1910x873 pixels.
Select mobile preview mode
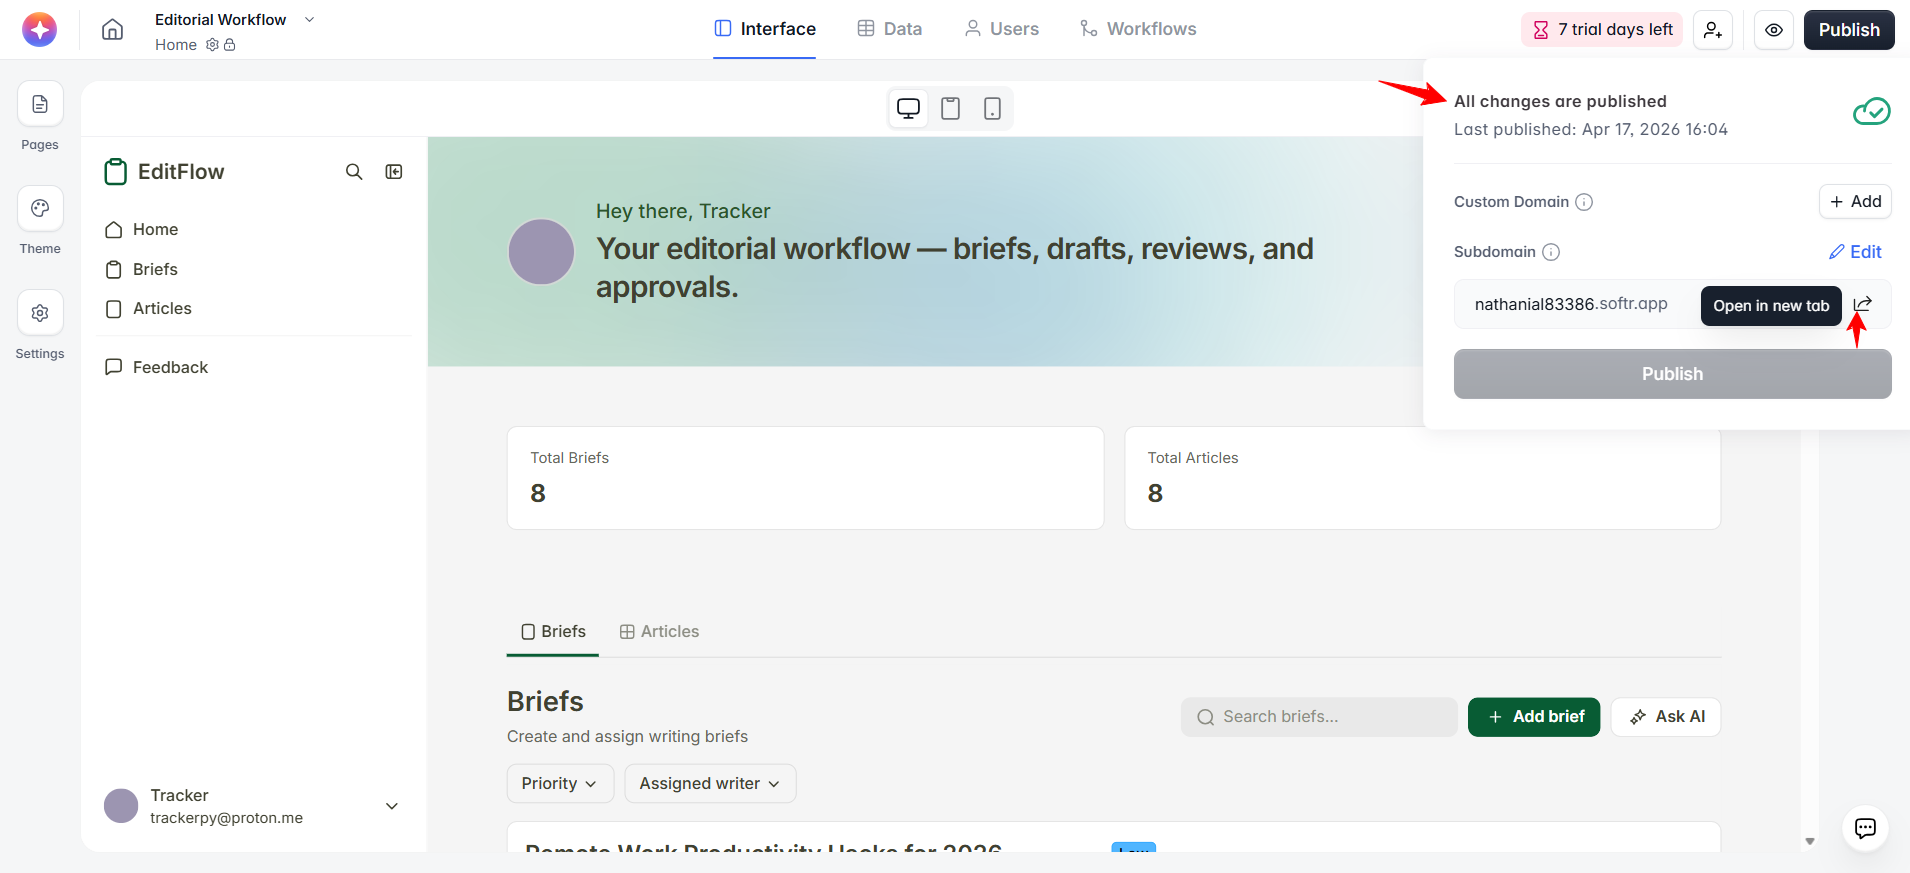pos(992,108)
